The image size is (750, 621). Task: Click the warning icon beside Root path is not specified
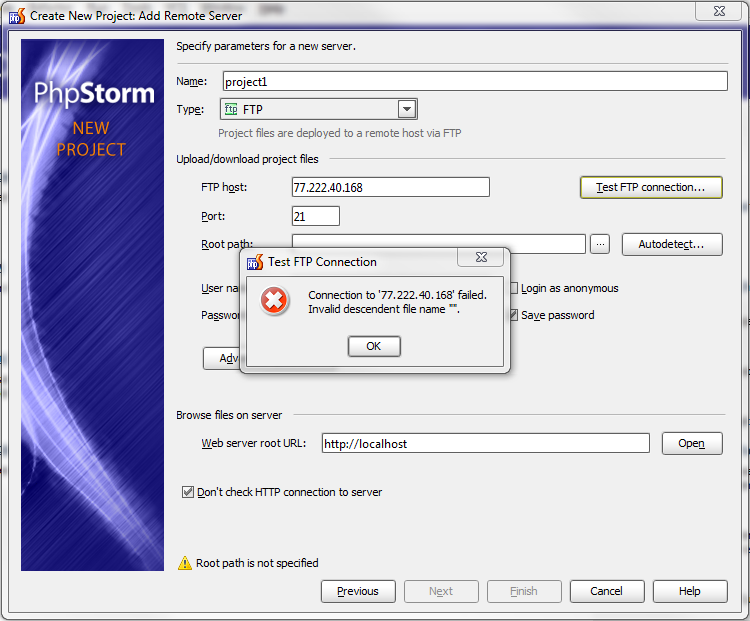click(185, 563)
